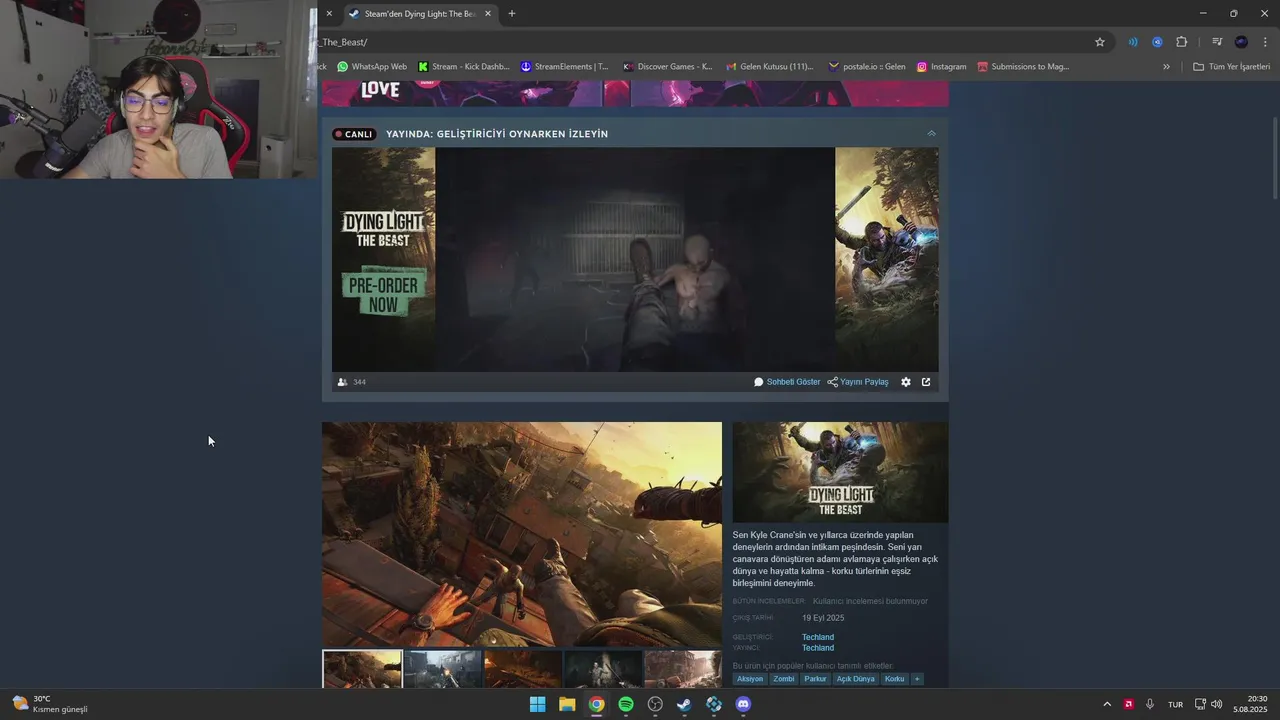Select the second screenshot thumbnail
1280x720 pixels.
pyautogui.click(x=443, y=669)
